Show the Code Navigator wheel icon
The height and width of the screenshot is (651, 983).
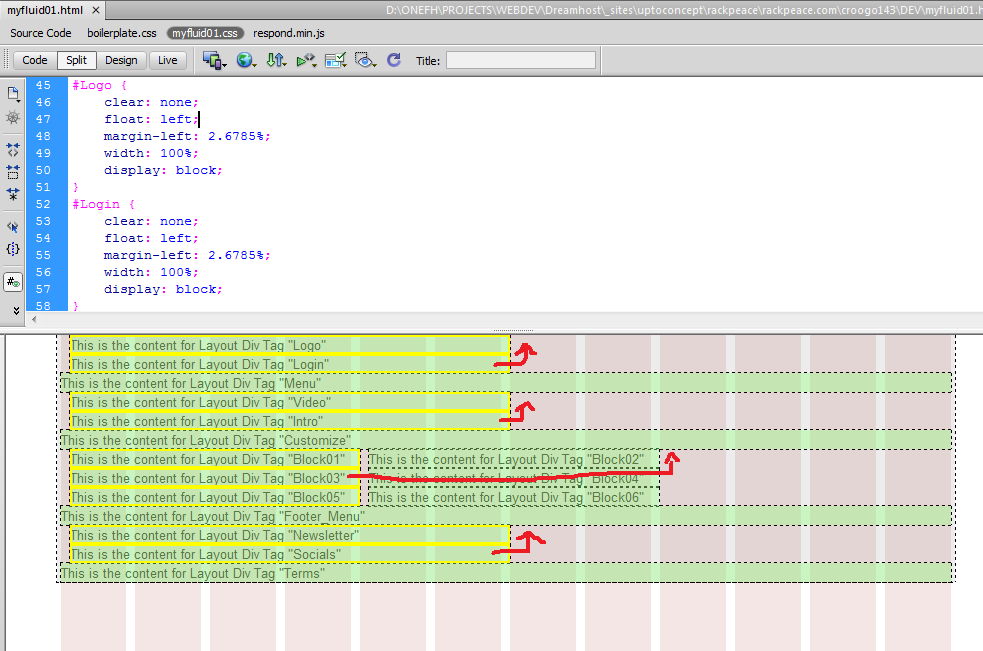13,117
